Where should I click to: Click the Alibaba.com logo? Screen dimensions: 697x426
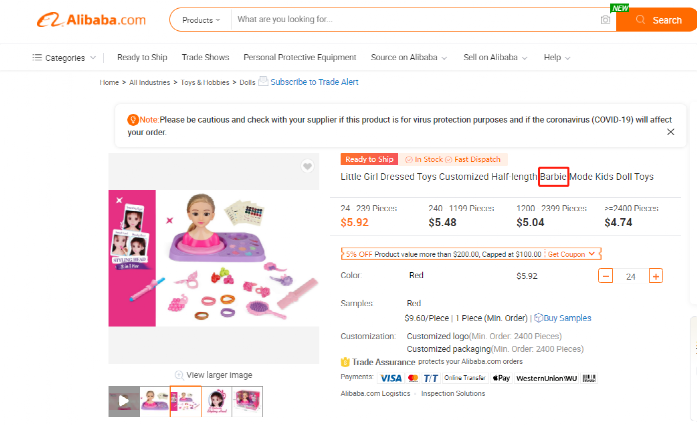tap(91, 20)
